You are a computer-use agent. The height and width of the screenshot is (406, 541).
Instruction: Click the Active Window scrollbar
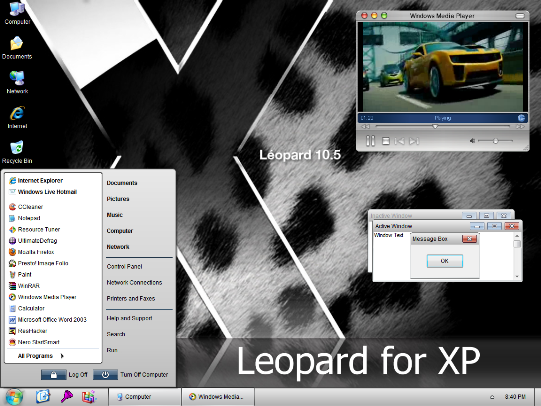pyautogui.click(x=517, y=255)
